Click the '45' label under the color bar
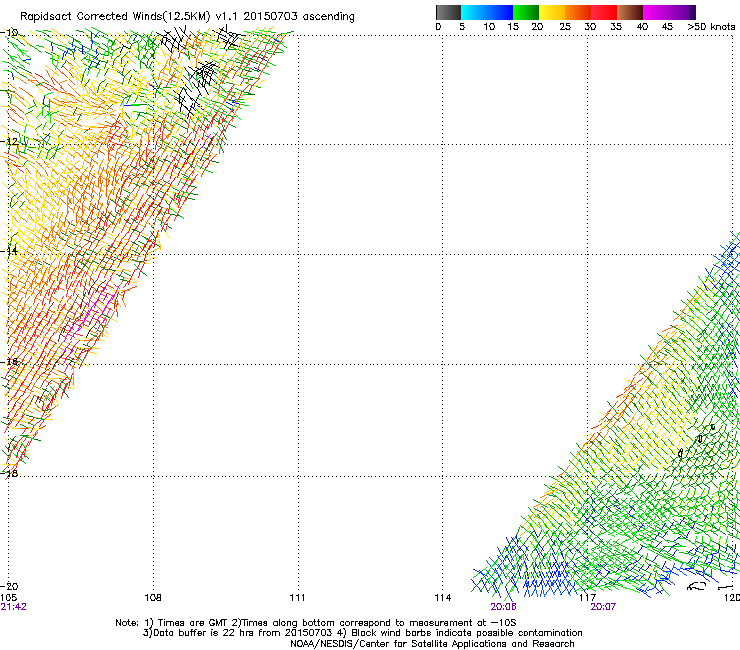This screenshot has width=740, height=650. click(667, 27)
